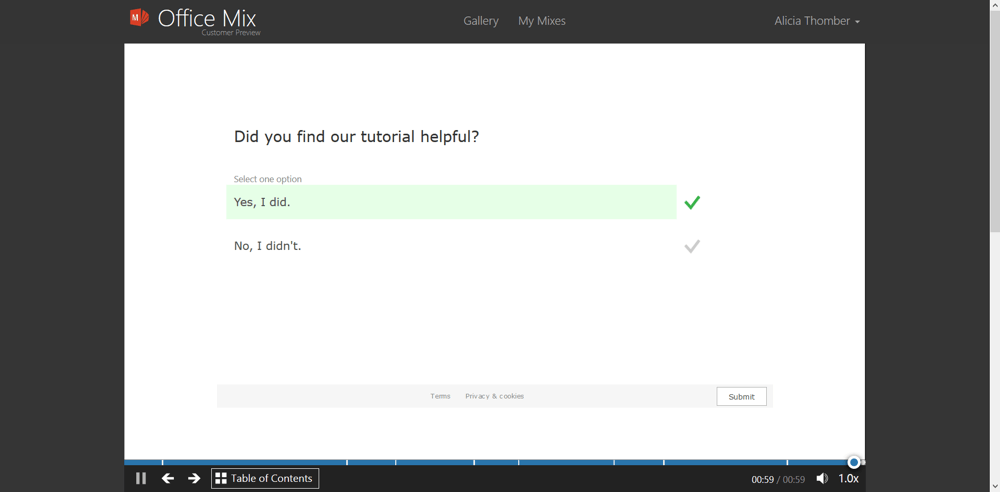Image resolution: width=1000 pixels, height=492 pixels.
Task: Go to My Mixes
Action: coord(542,21)
